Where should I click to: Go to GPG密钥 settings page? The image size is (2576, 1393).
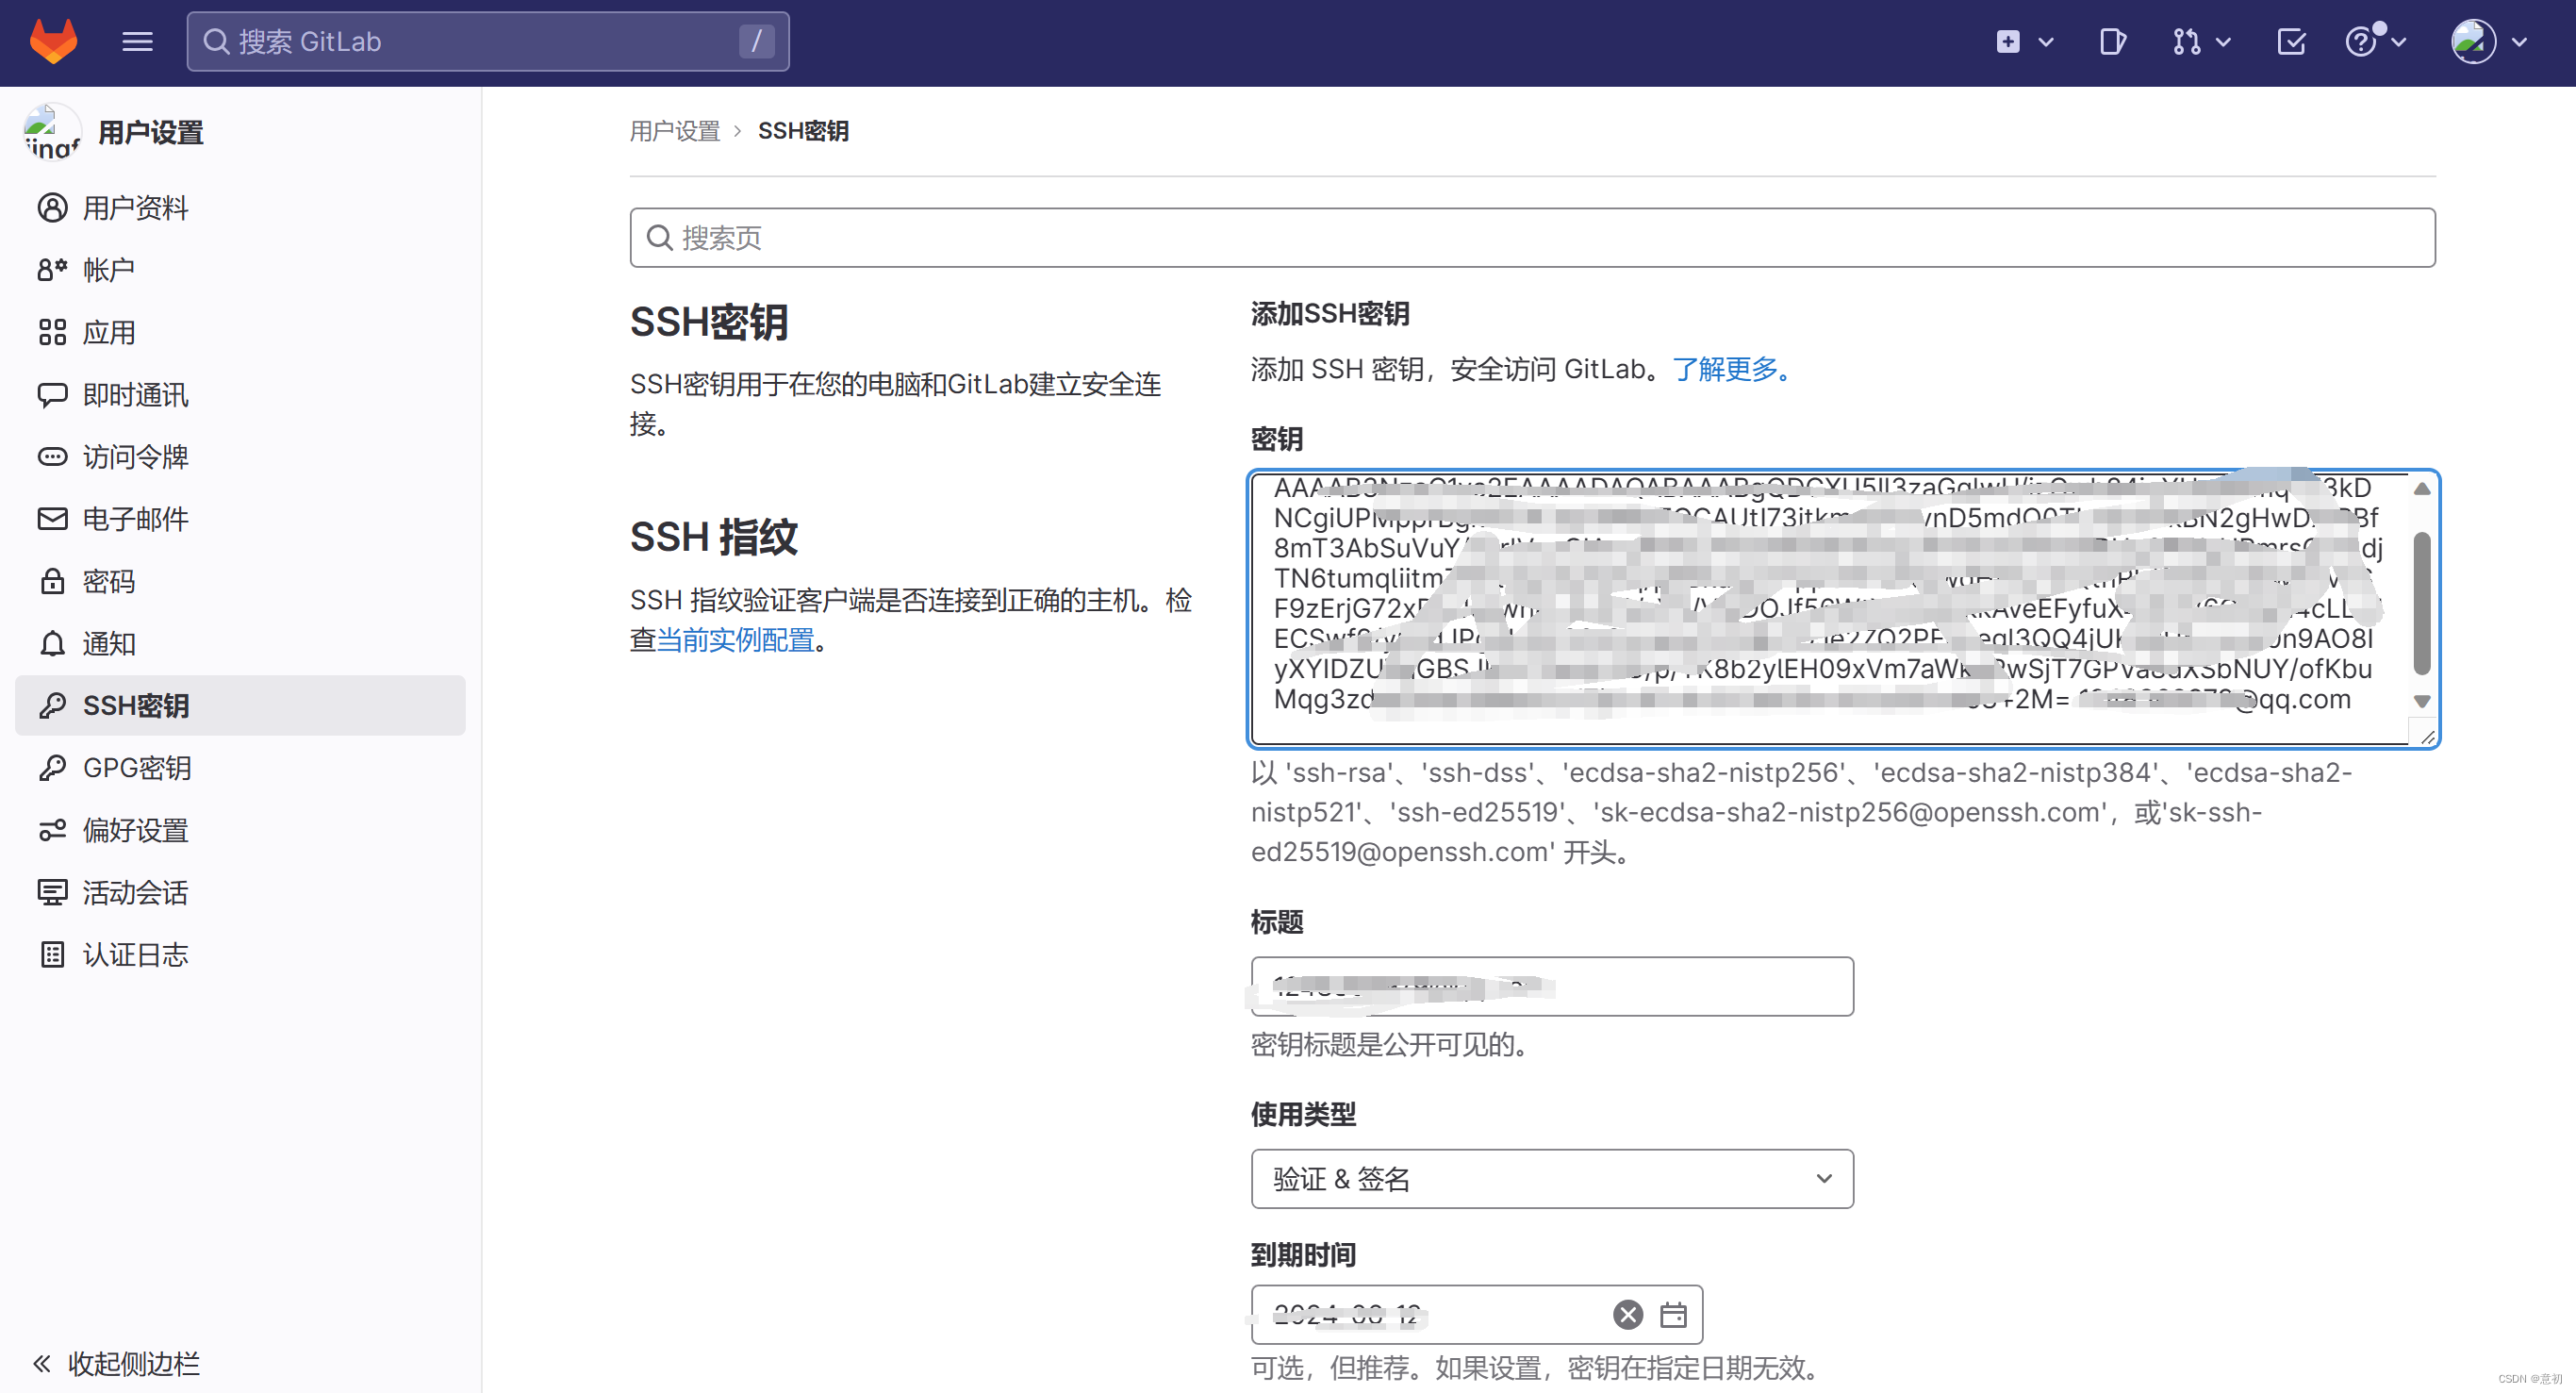(240, 768)
